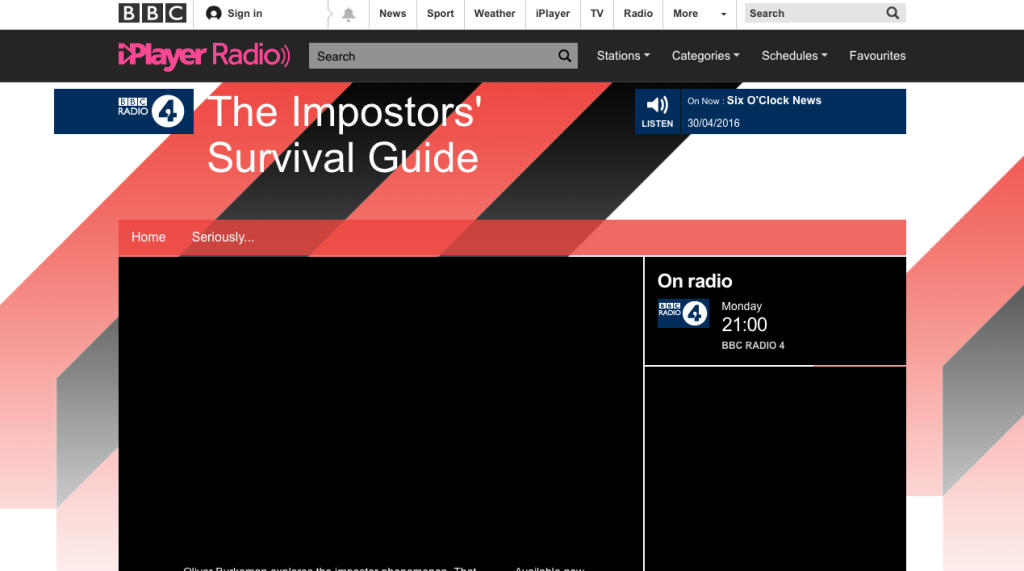Select the Home tab of the programme
Screen dimensions: 1024x571
[x=148, y=237]
